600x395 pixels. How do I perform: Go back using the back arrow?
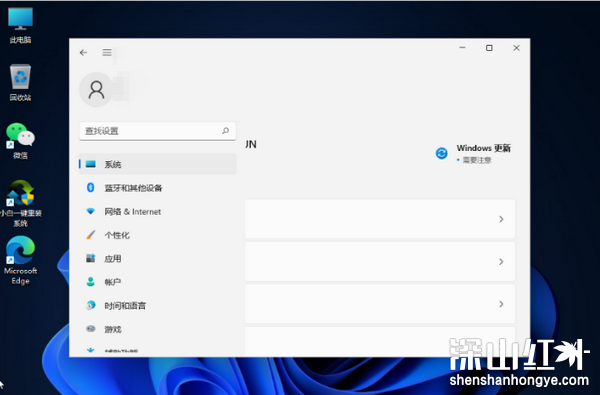pos(83,52)
